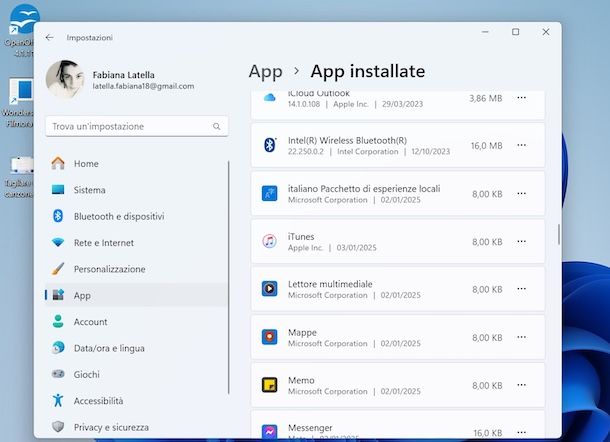Open options menu for Memo

tap(521, 385)
